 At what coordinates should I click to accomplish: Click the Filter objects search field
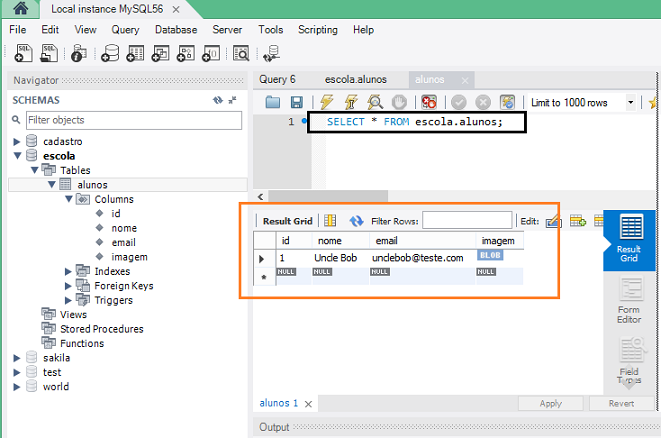coord(134,120)
